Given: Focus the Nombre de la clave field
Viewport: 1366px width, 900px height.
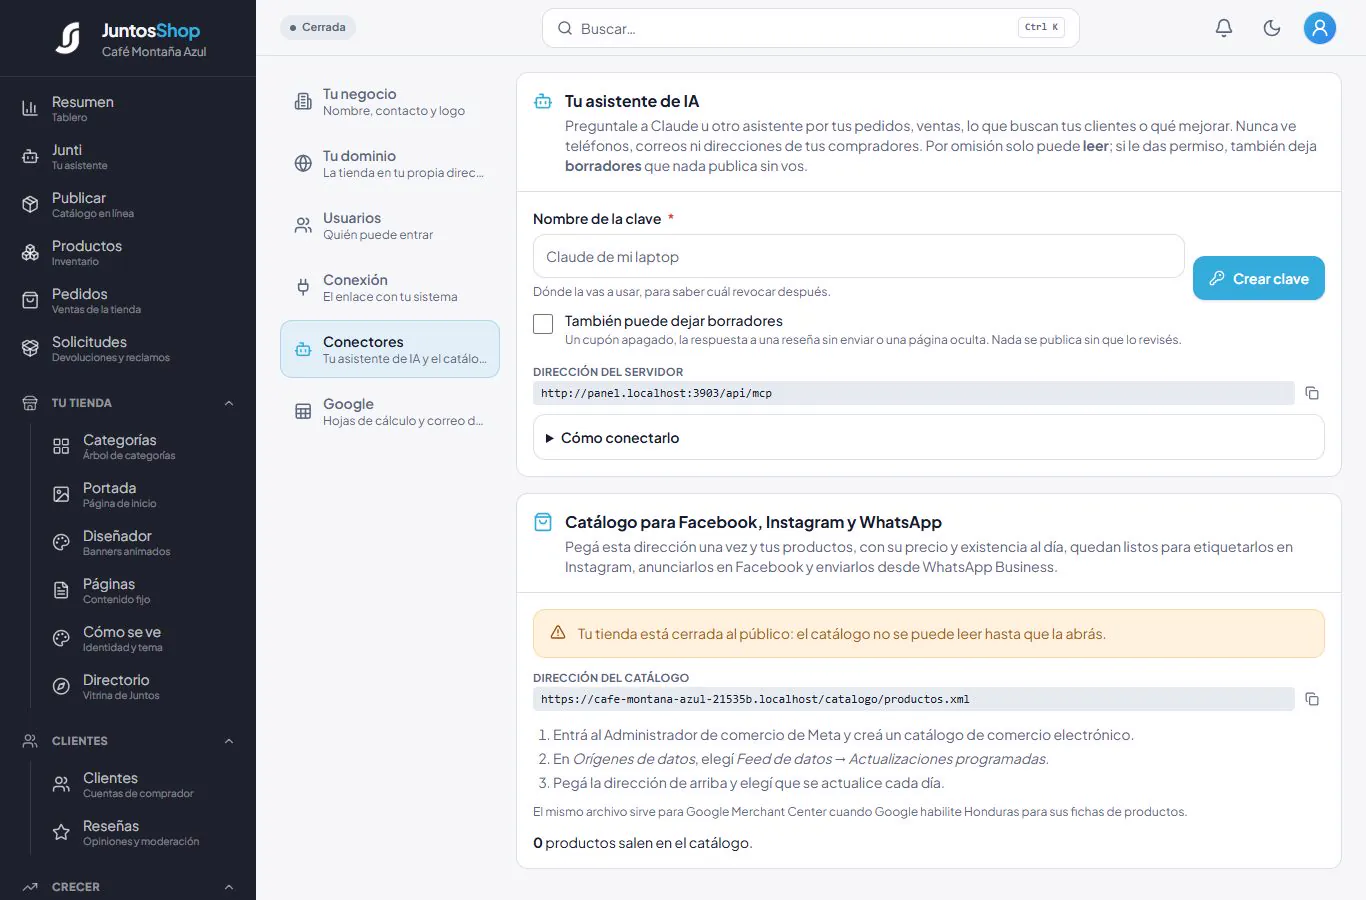Looking at the screenshot, I should pos(858,257).
